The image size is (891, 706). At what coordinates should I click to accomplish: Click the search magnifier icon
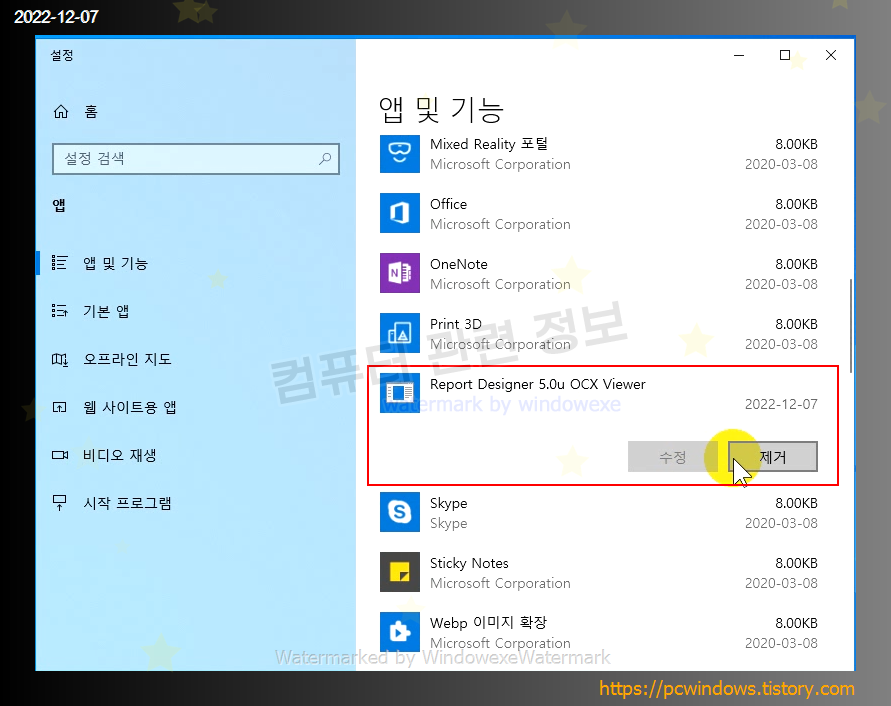coord(325,159)
